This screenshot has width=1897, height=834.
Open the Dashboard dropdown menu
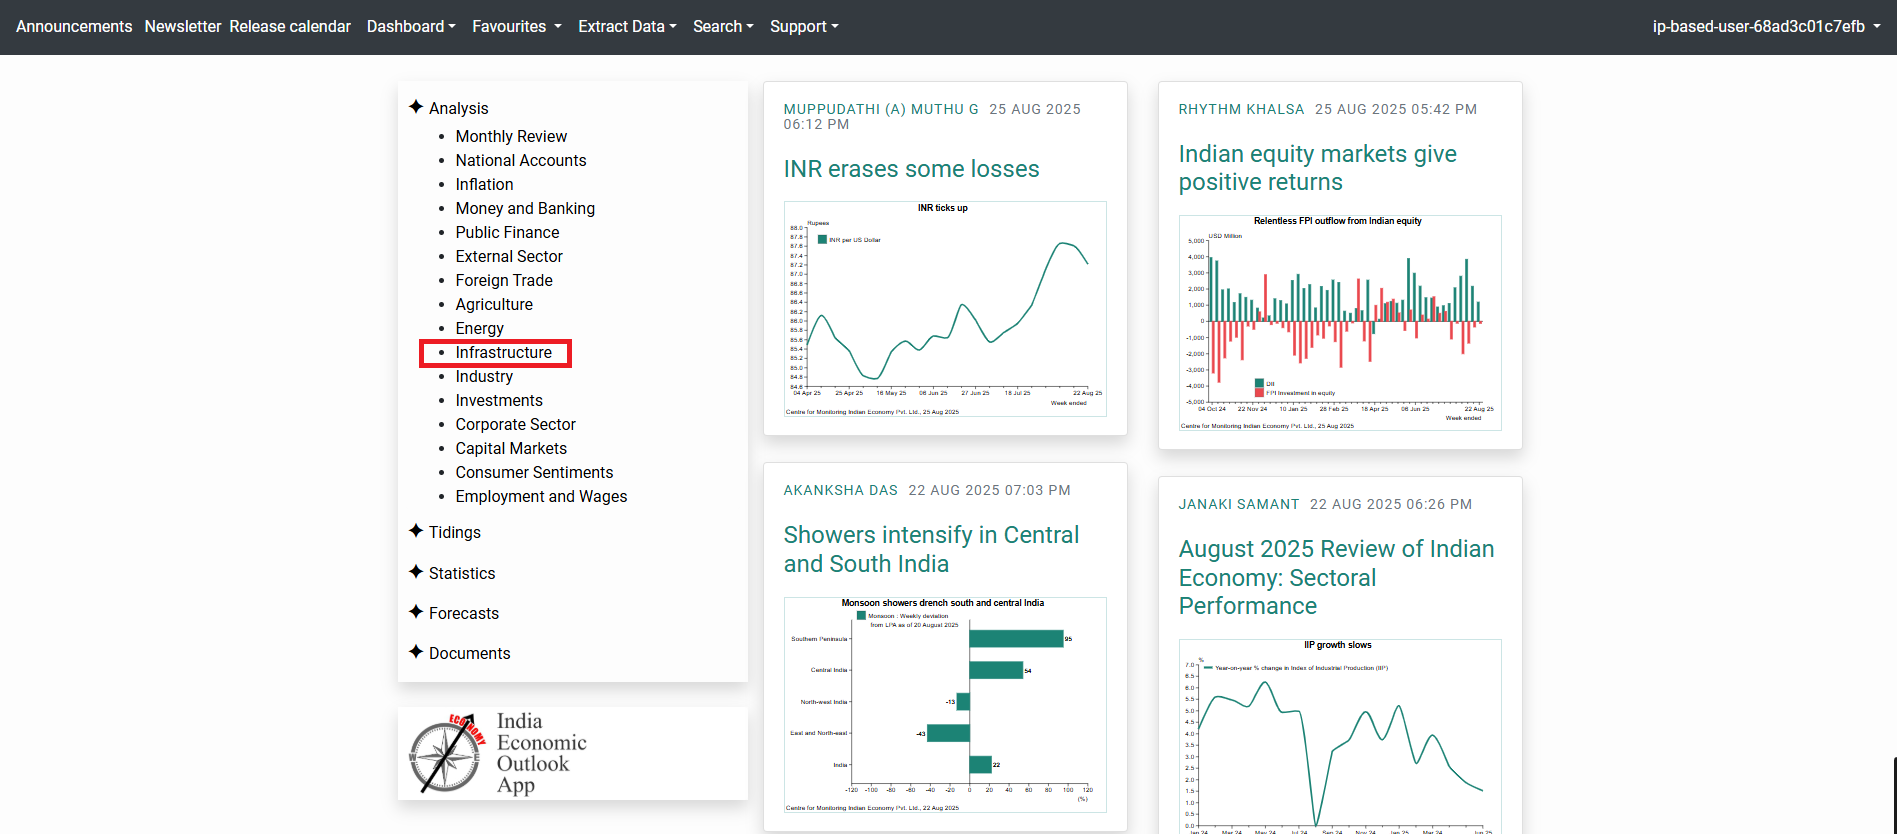tap(410, 27)
